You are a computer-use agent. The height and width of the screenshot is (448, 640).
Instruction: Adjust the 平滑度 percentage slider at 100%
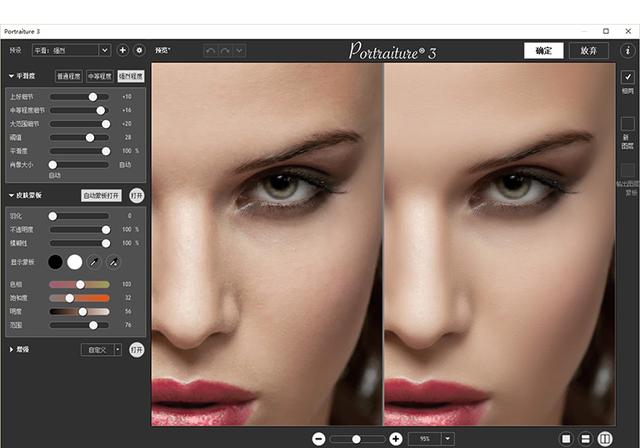point(80,151)
